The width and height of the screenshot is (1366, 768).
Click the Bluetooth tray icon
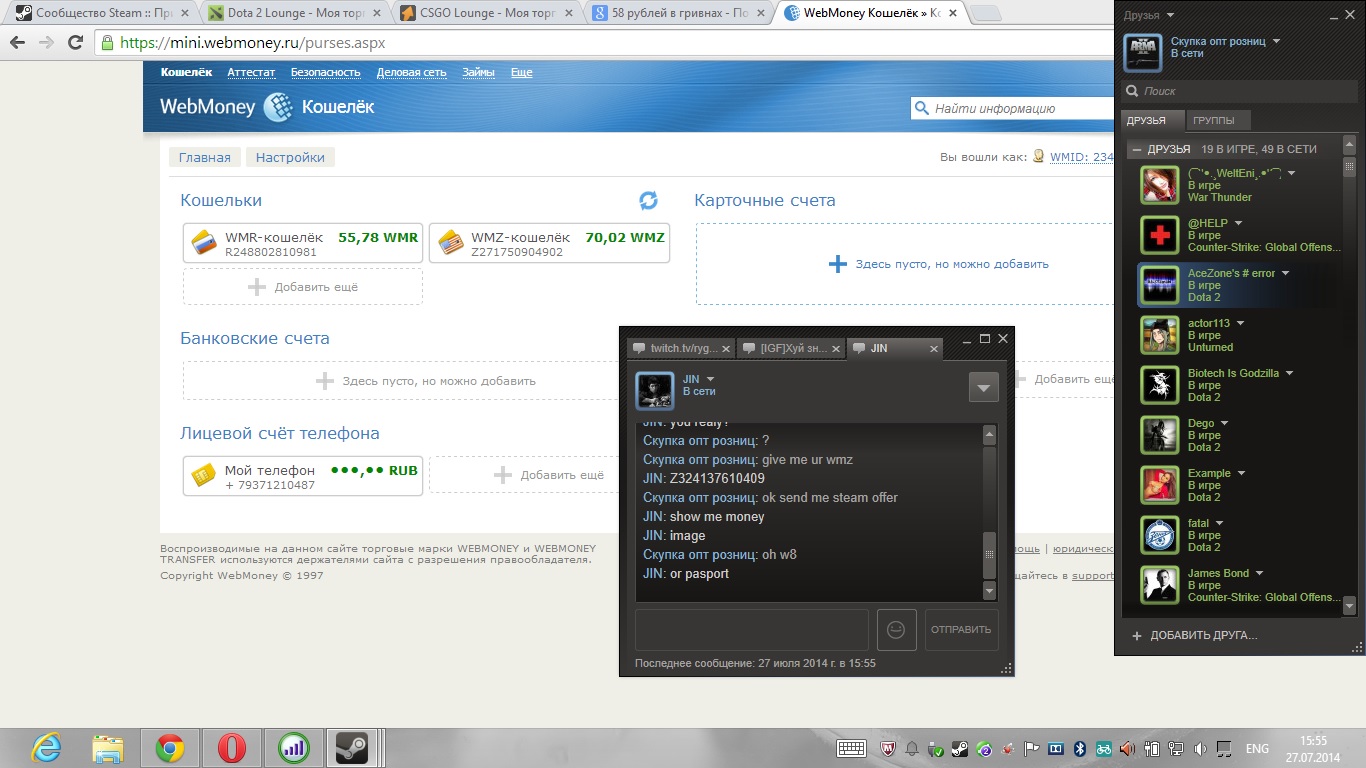click(1080, 748)
